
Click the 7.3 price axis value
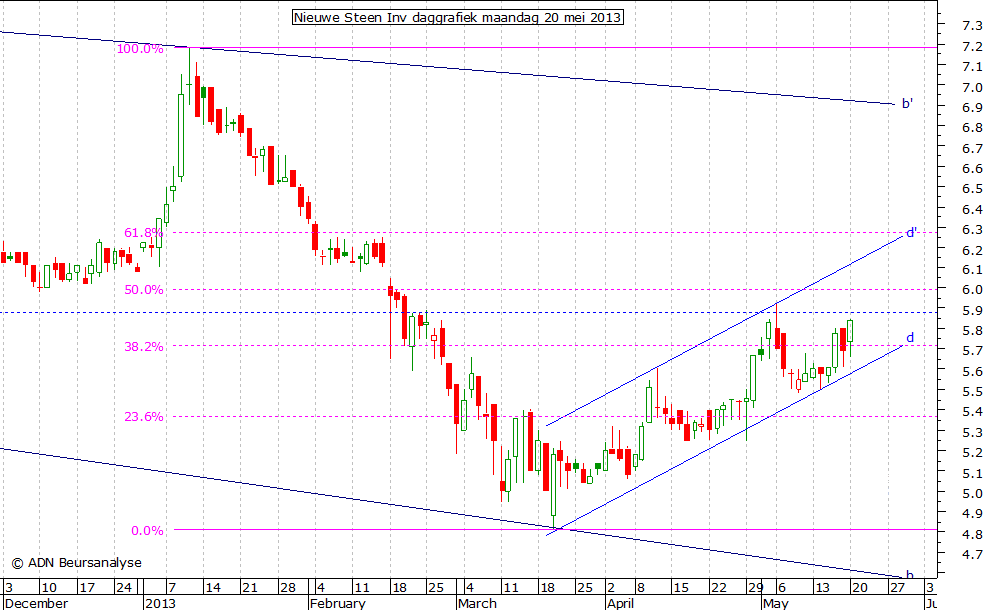[972, 26]
